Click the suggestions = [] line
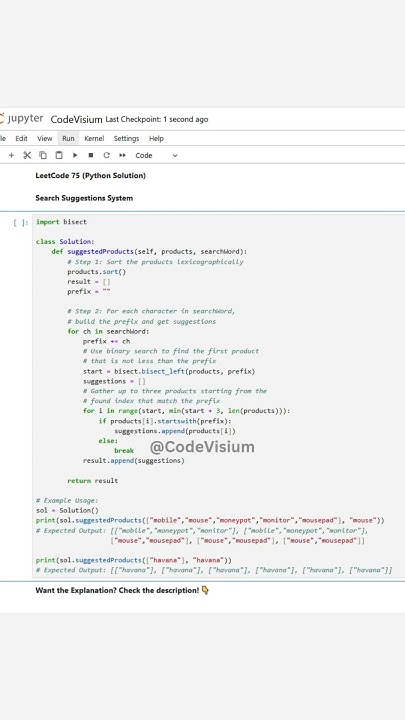The height and width of the screenshot is (720, 405). pos(114,381)
